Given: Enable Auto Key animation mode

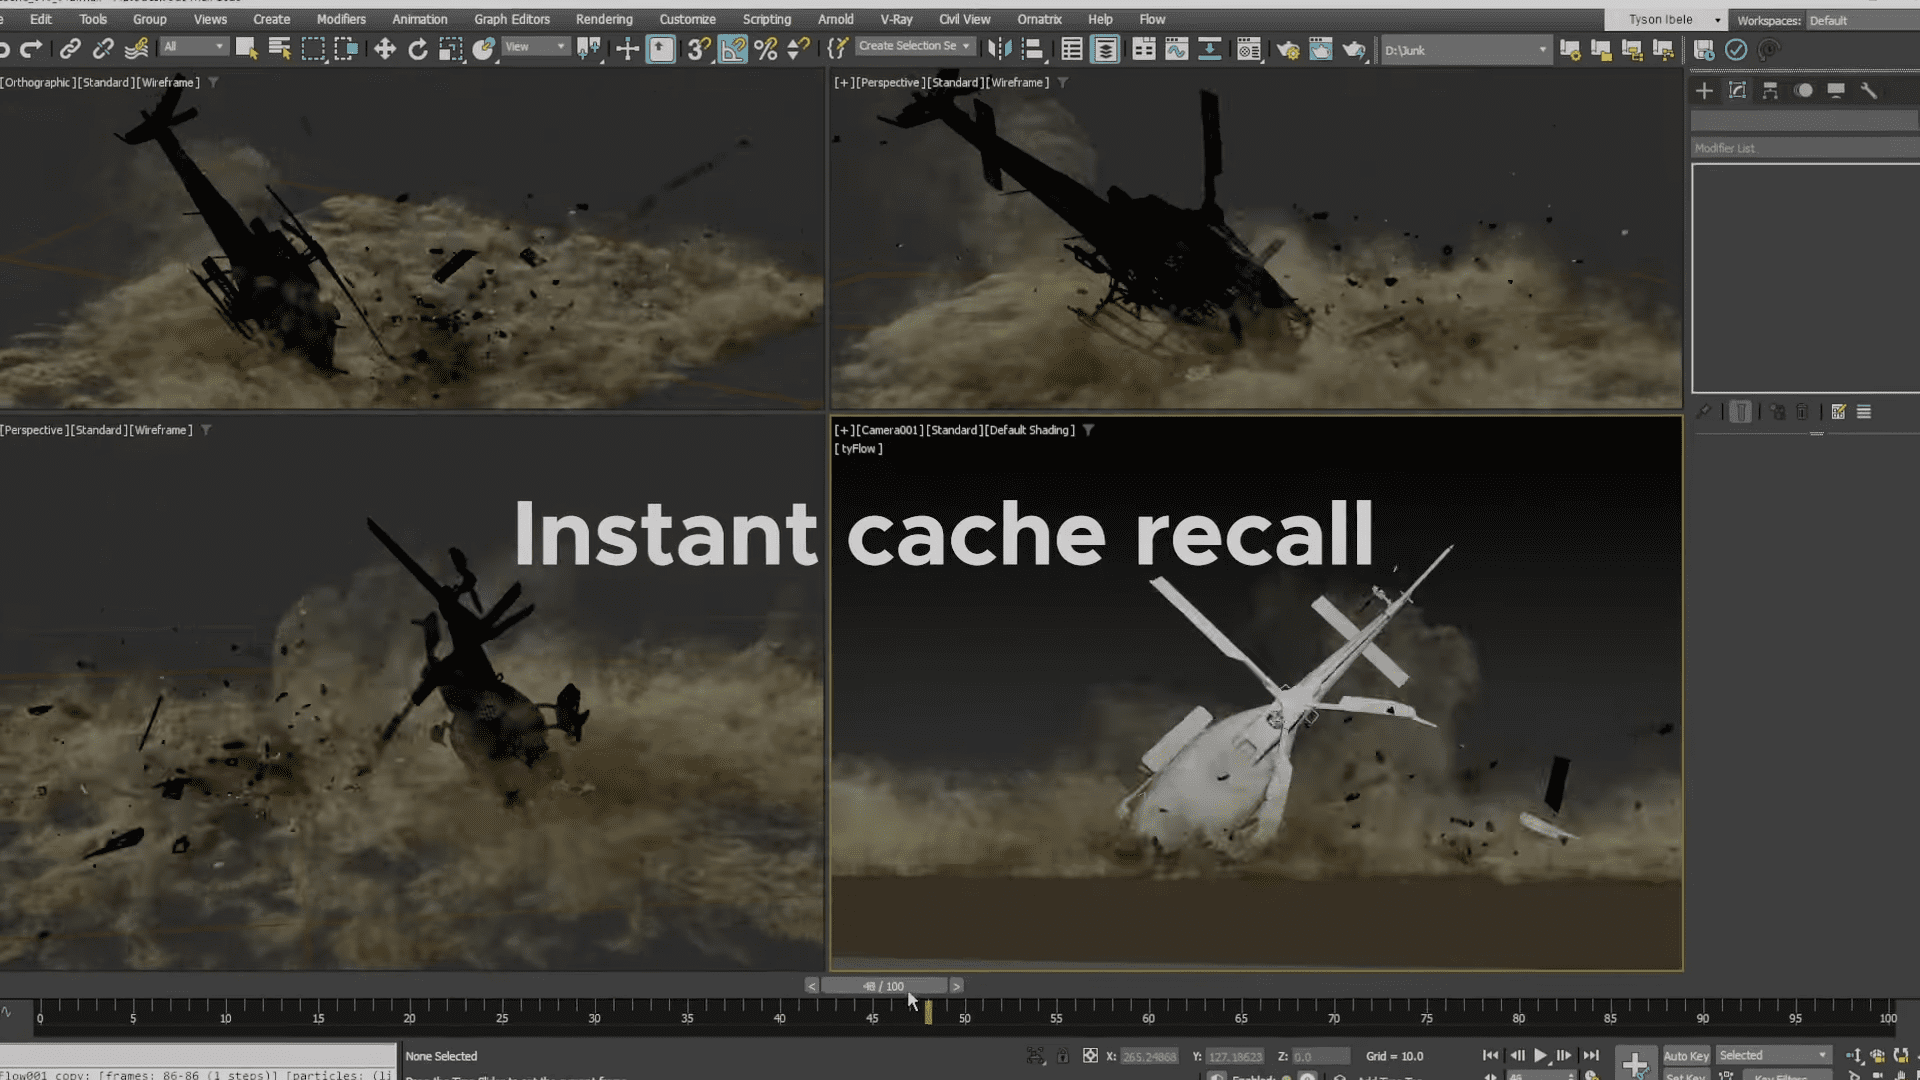Looking at the screenshot, I should point(1685,1055).
